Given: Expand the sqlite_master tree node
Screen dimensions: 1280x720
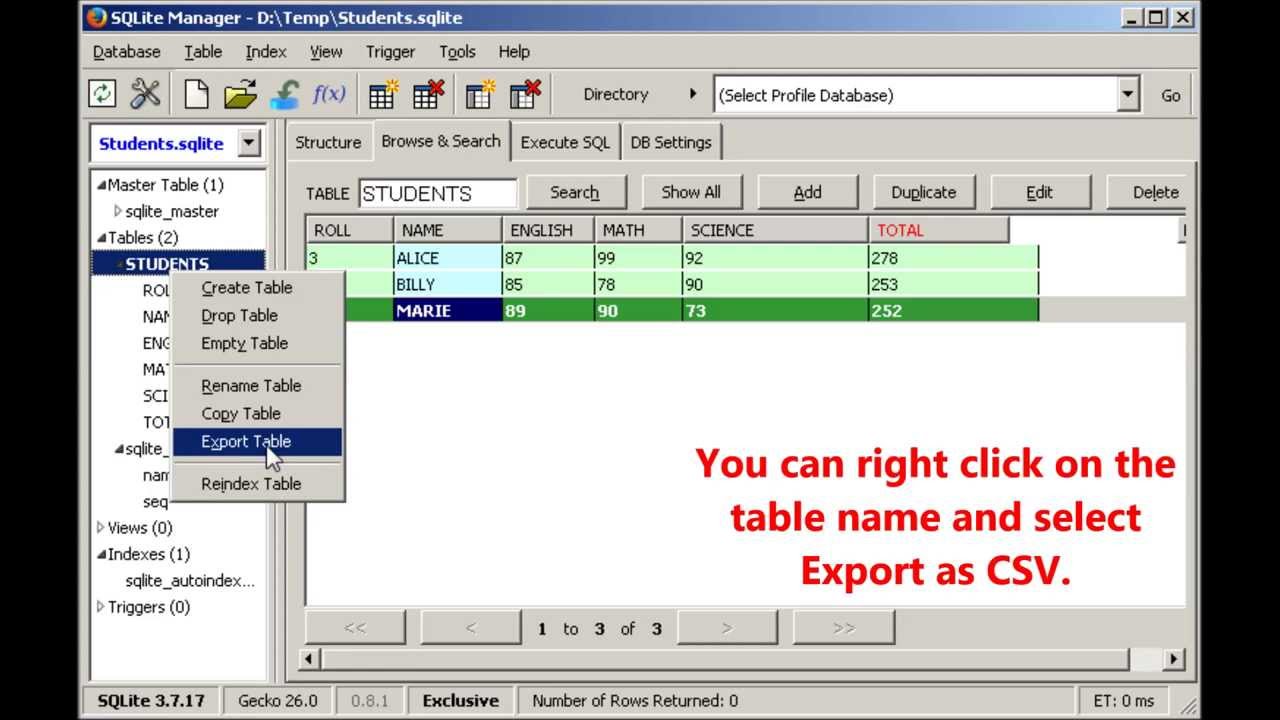Looking at the screenshot, I should pos(118,211).
